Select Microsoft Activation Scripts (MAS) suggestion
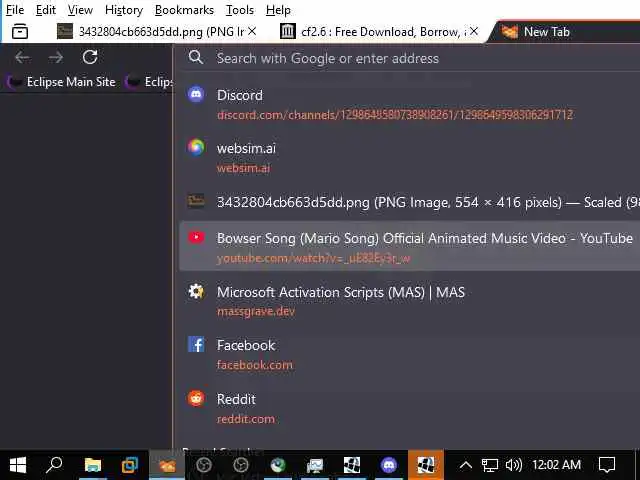Image resolution: width=640 pixels, height=480 pixels. [x=410, y=301]
